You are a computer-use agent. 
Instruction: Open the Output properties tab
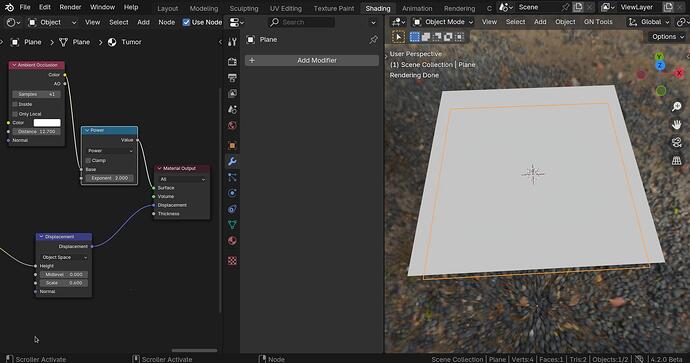pyautogui.click(x=232, y=78)
